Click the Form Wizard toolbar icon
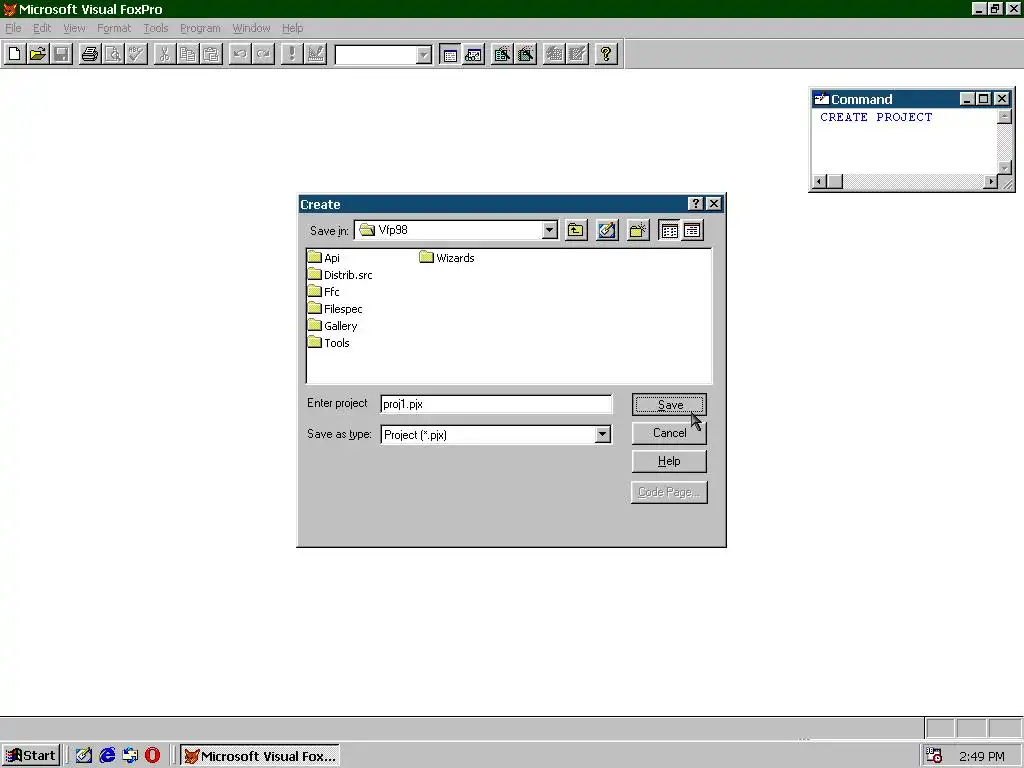 click(x=502, y=54)
